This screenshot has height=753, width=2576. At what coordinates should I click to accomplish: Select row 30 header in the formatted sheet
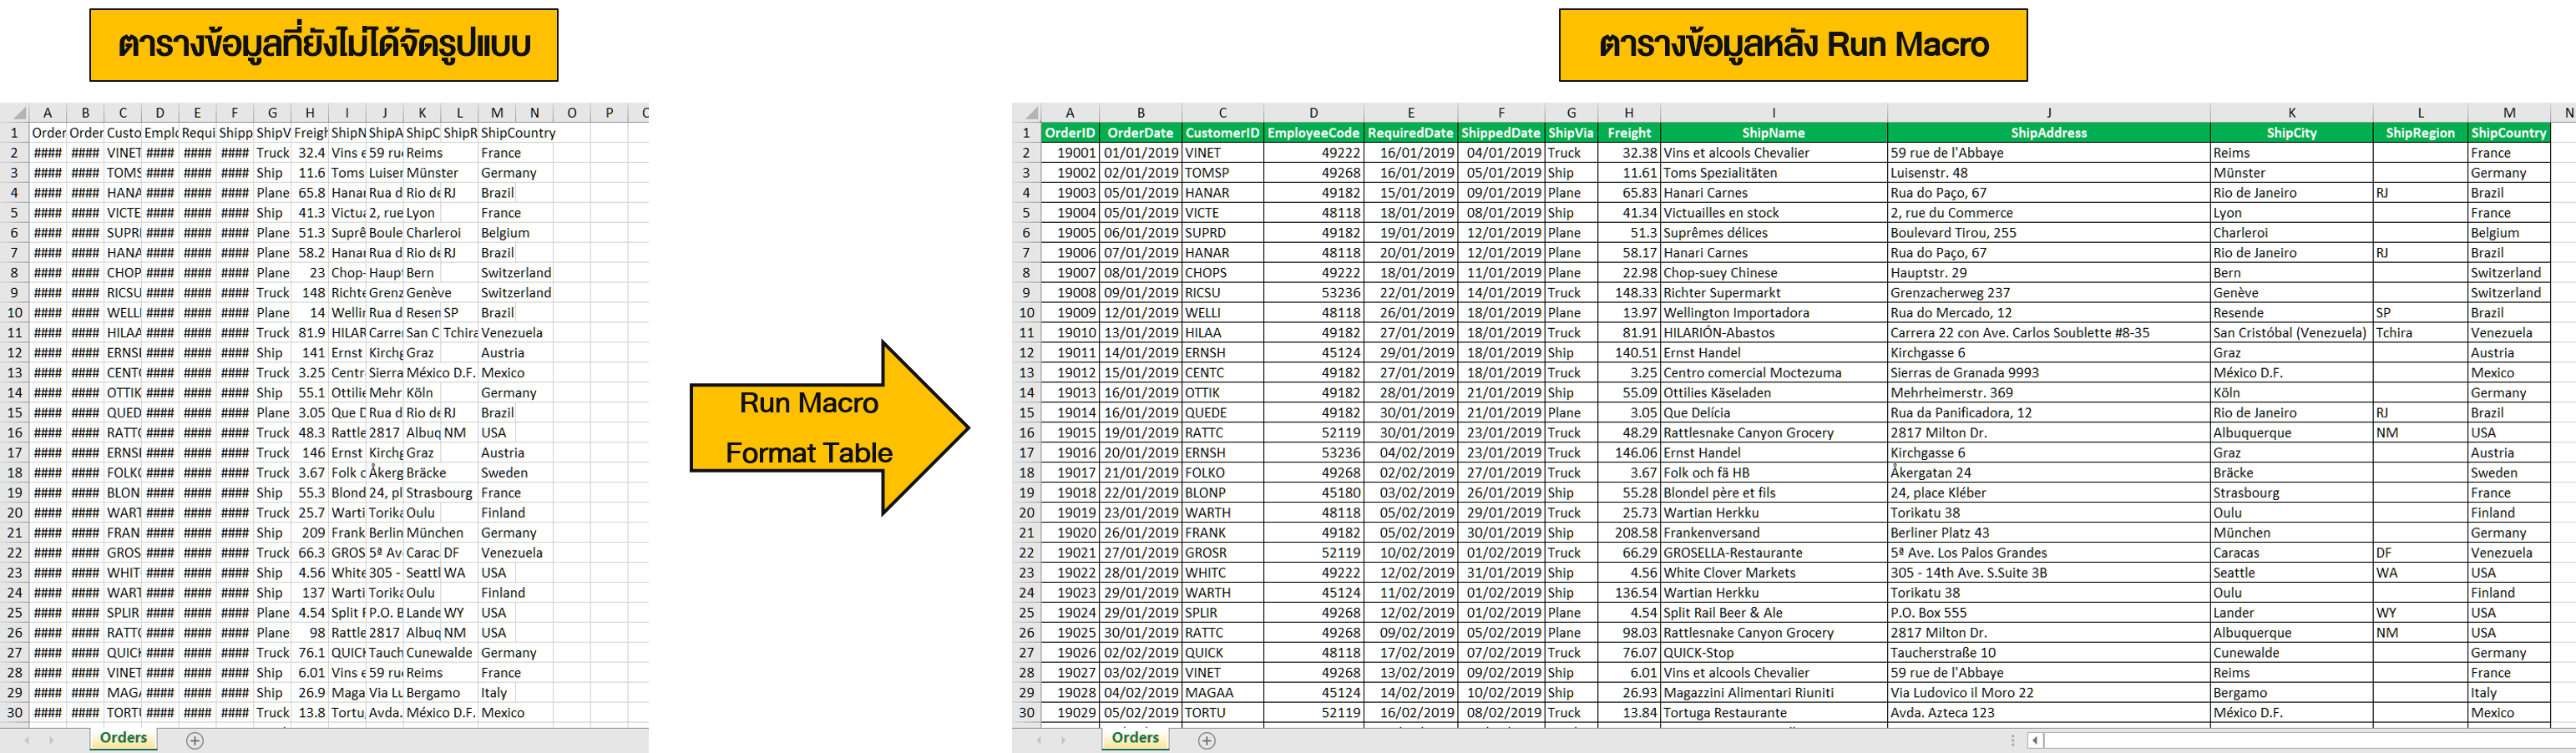coord(1029,712)
